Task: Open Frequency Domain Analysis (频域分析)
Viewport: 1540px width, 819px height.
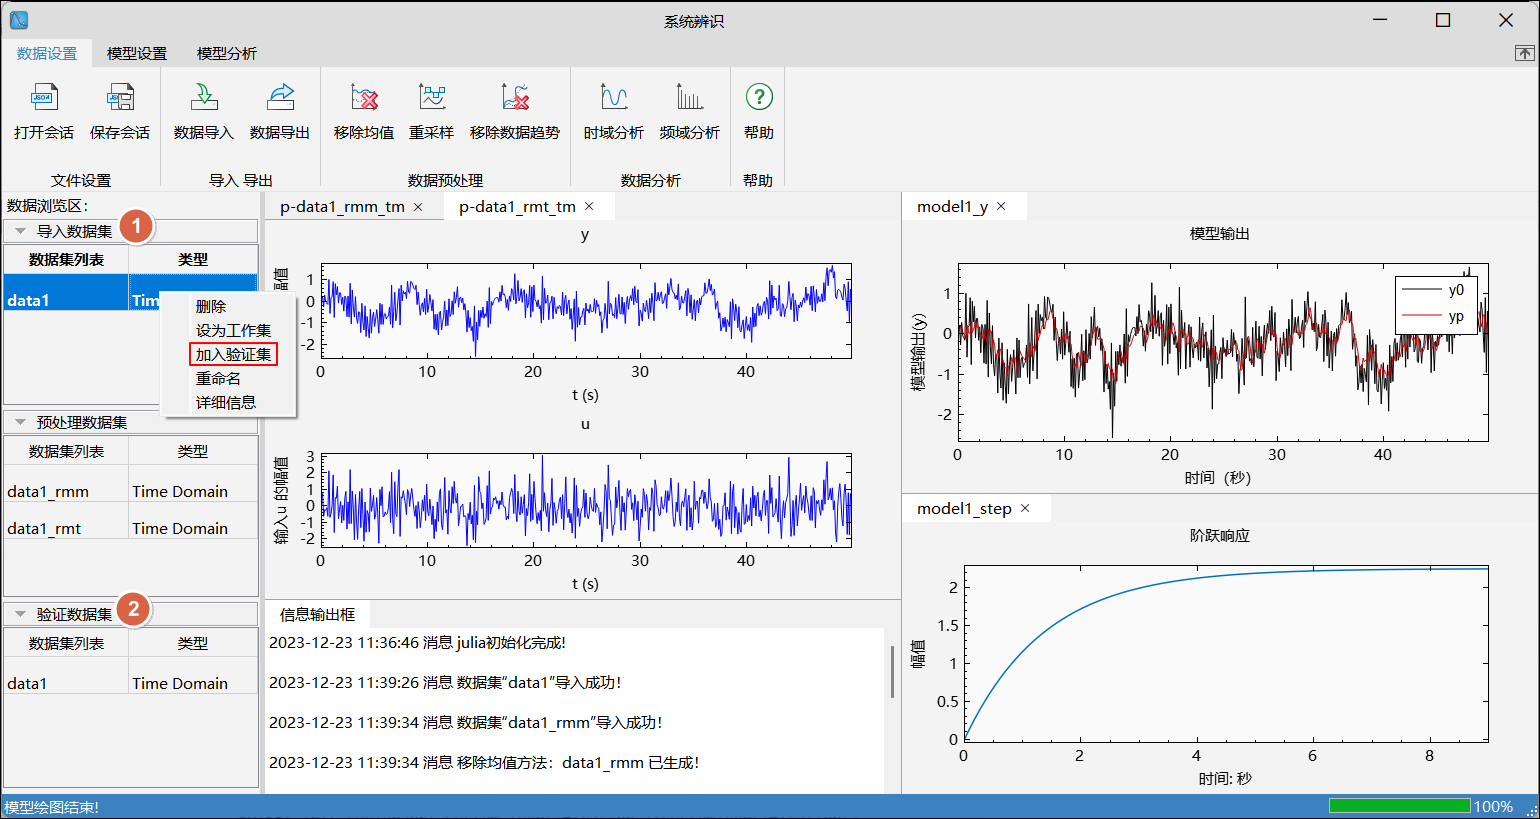Action: 690,98
